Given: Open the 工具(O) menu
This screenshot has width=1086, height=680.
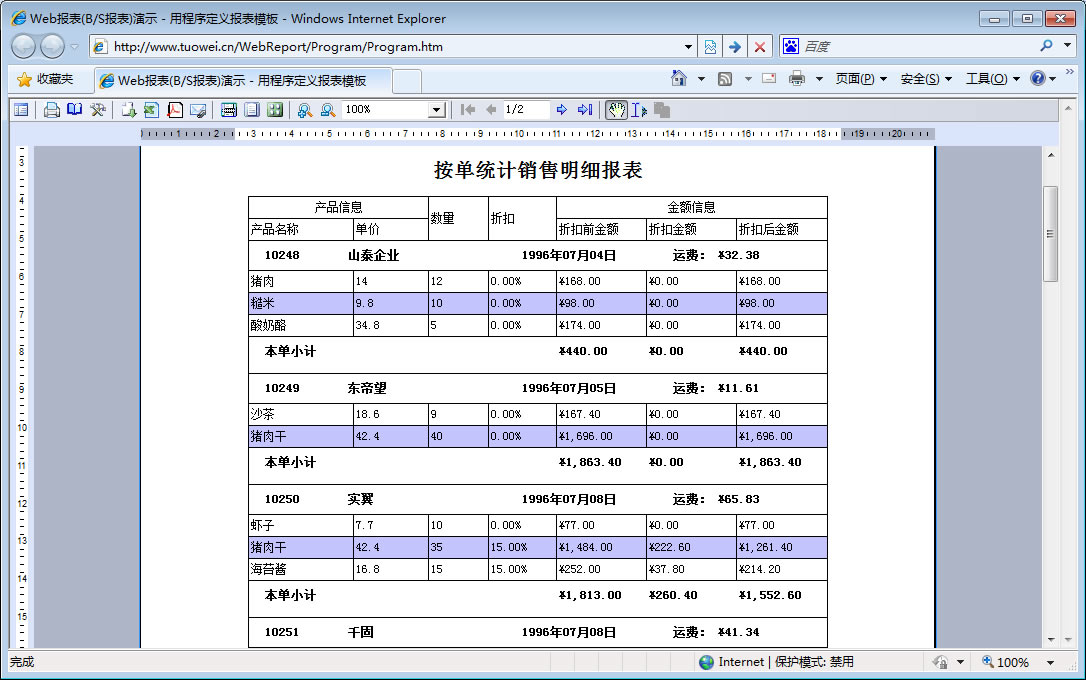Looking at the screenshot, I should pos(992,79).
